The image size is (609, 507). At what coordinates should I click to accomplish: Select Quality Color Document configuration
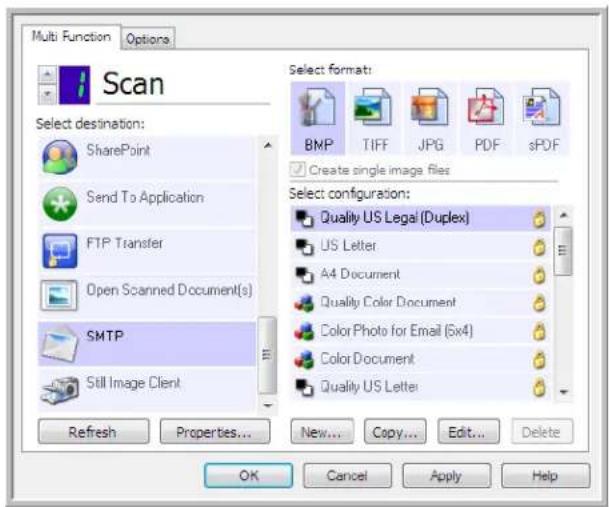421,303
